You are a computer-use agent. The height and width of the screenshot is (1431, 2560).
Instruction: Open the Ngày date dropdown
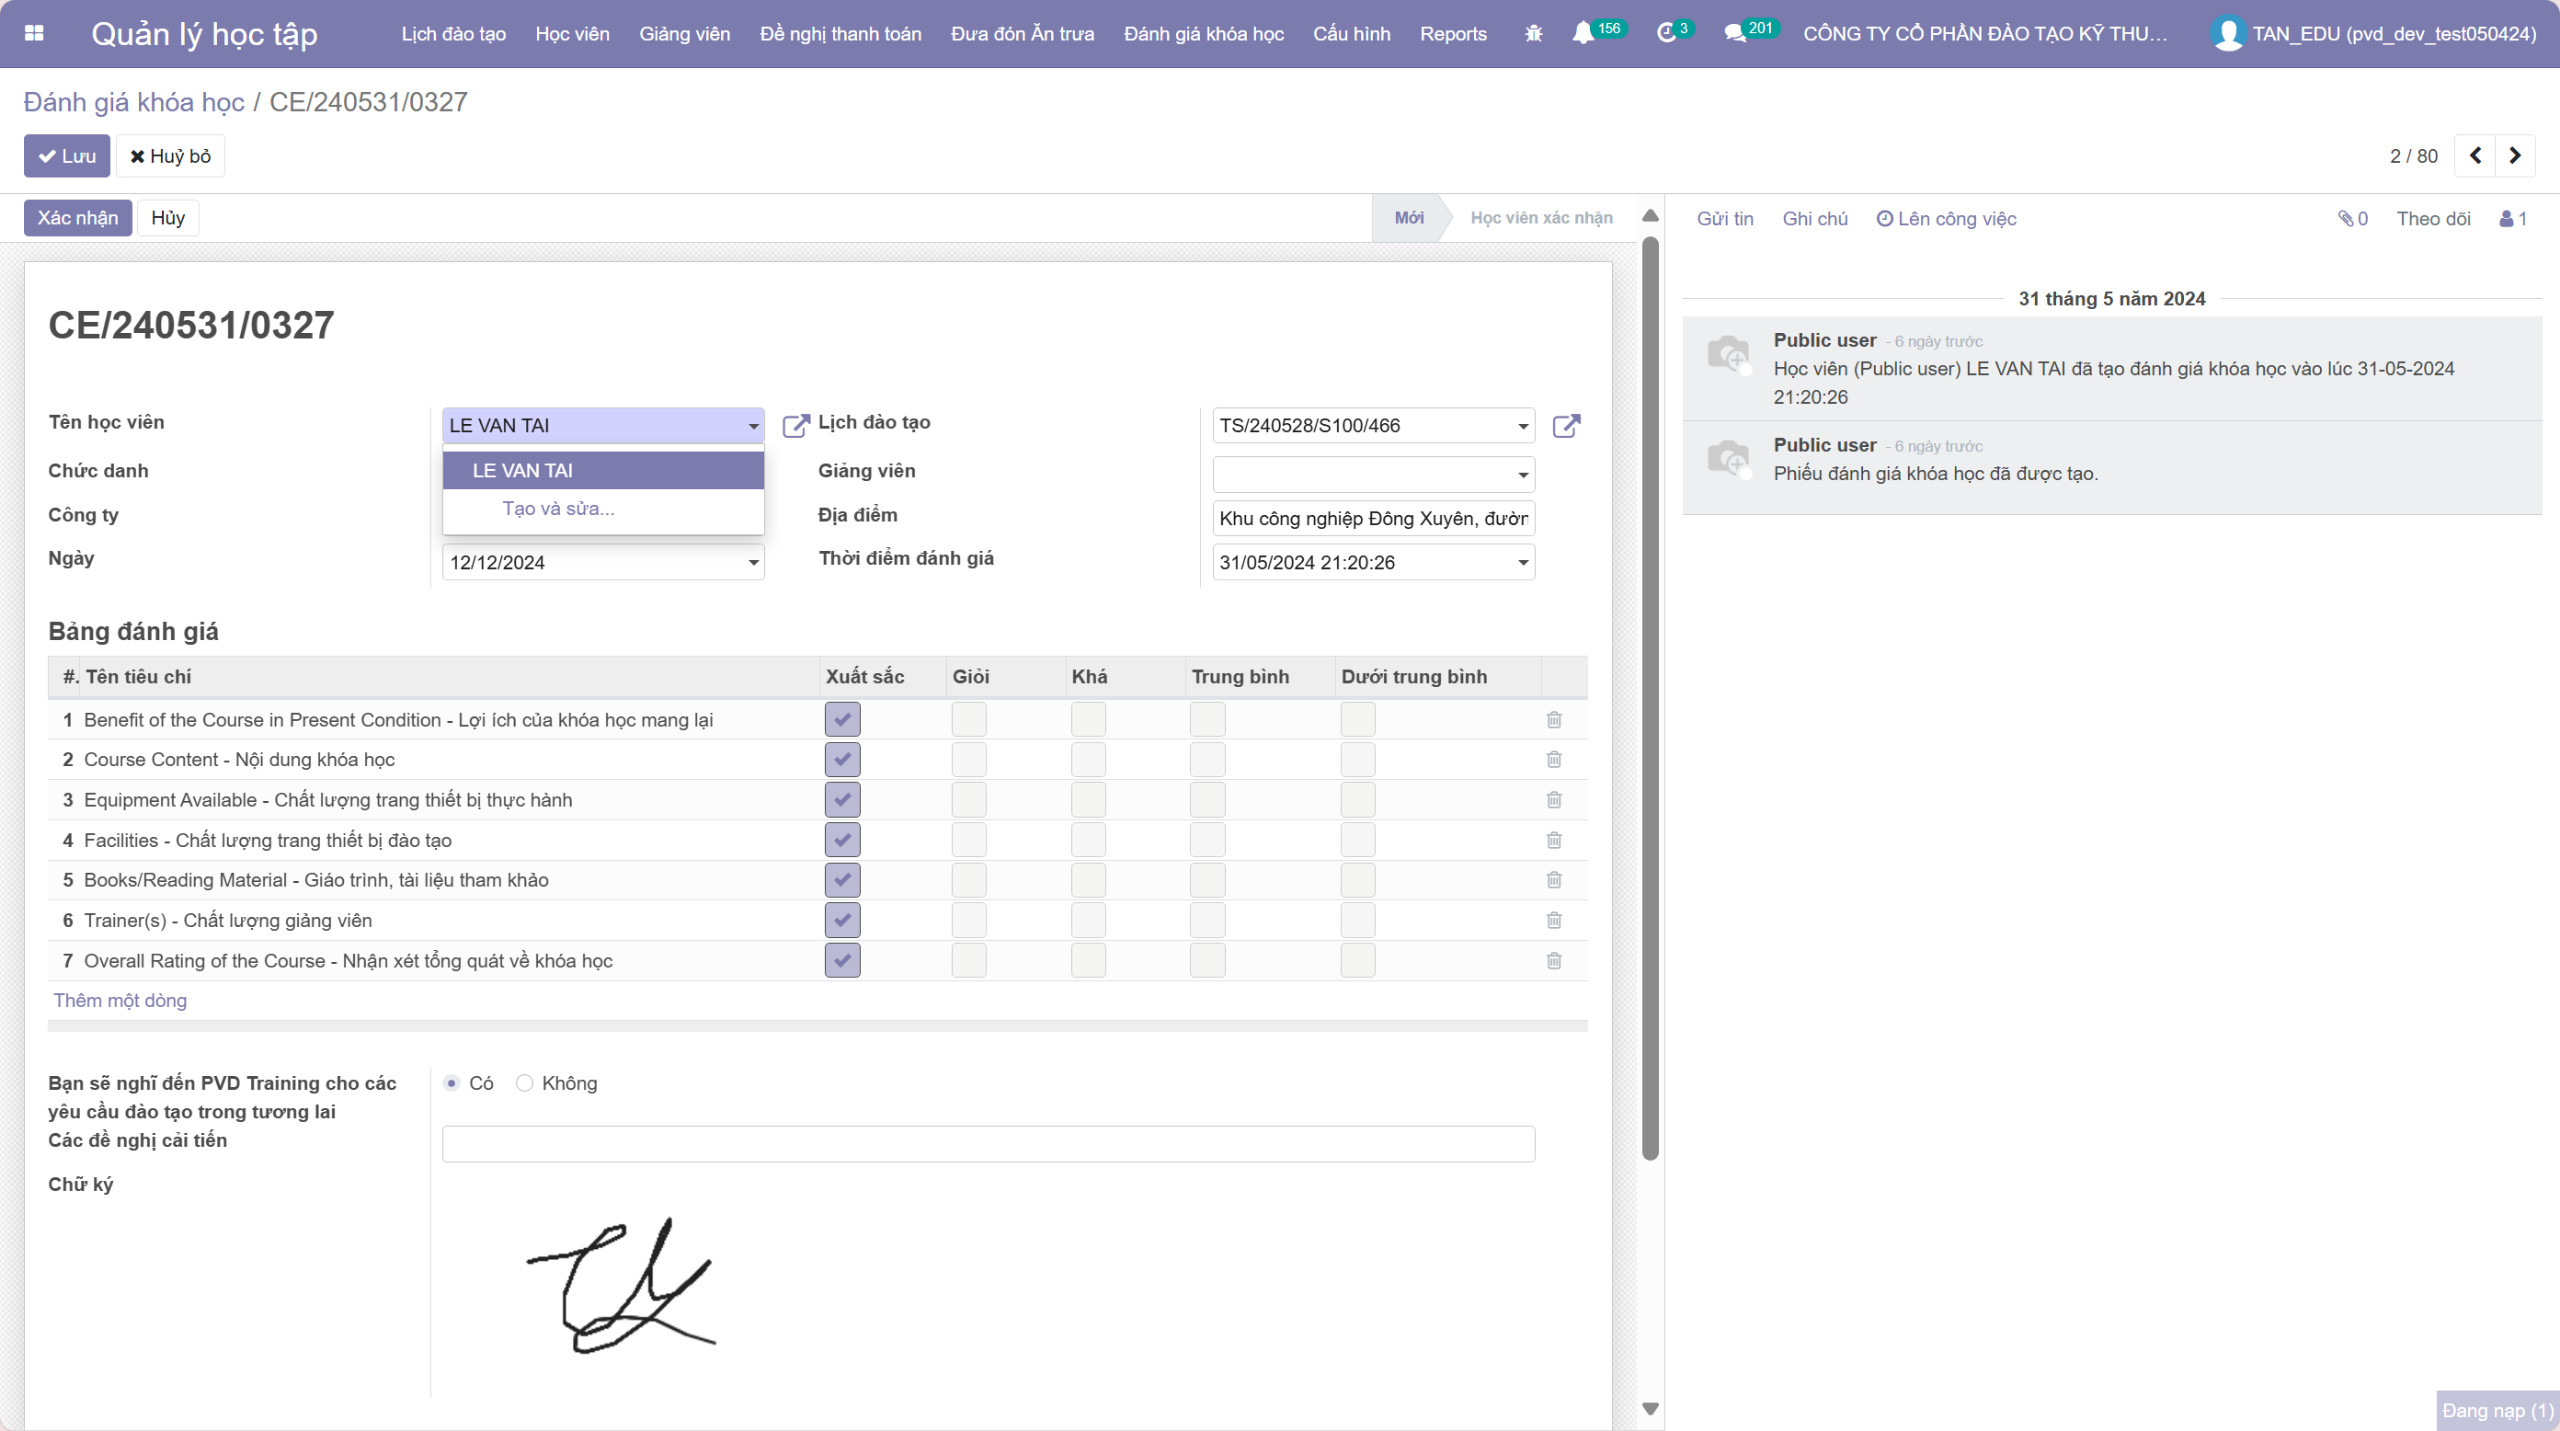(x=753, y=563)
